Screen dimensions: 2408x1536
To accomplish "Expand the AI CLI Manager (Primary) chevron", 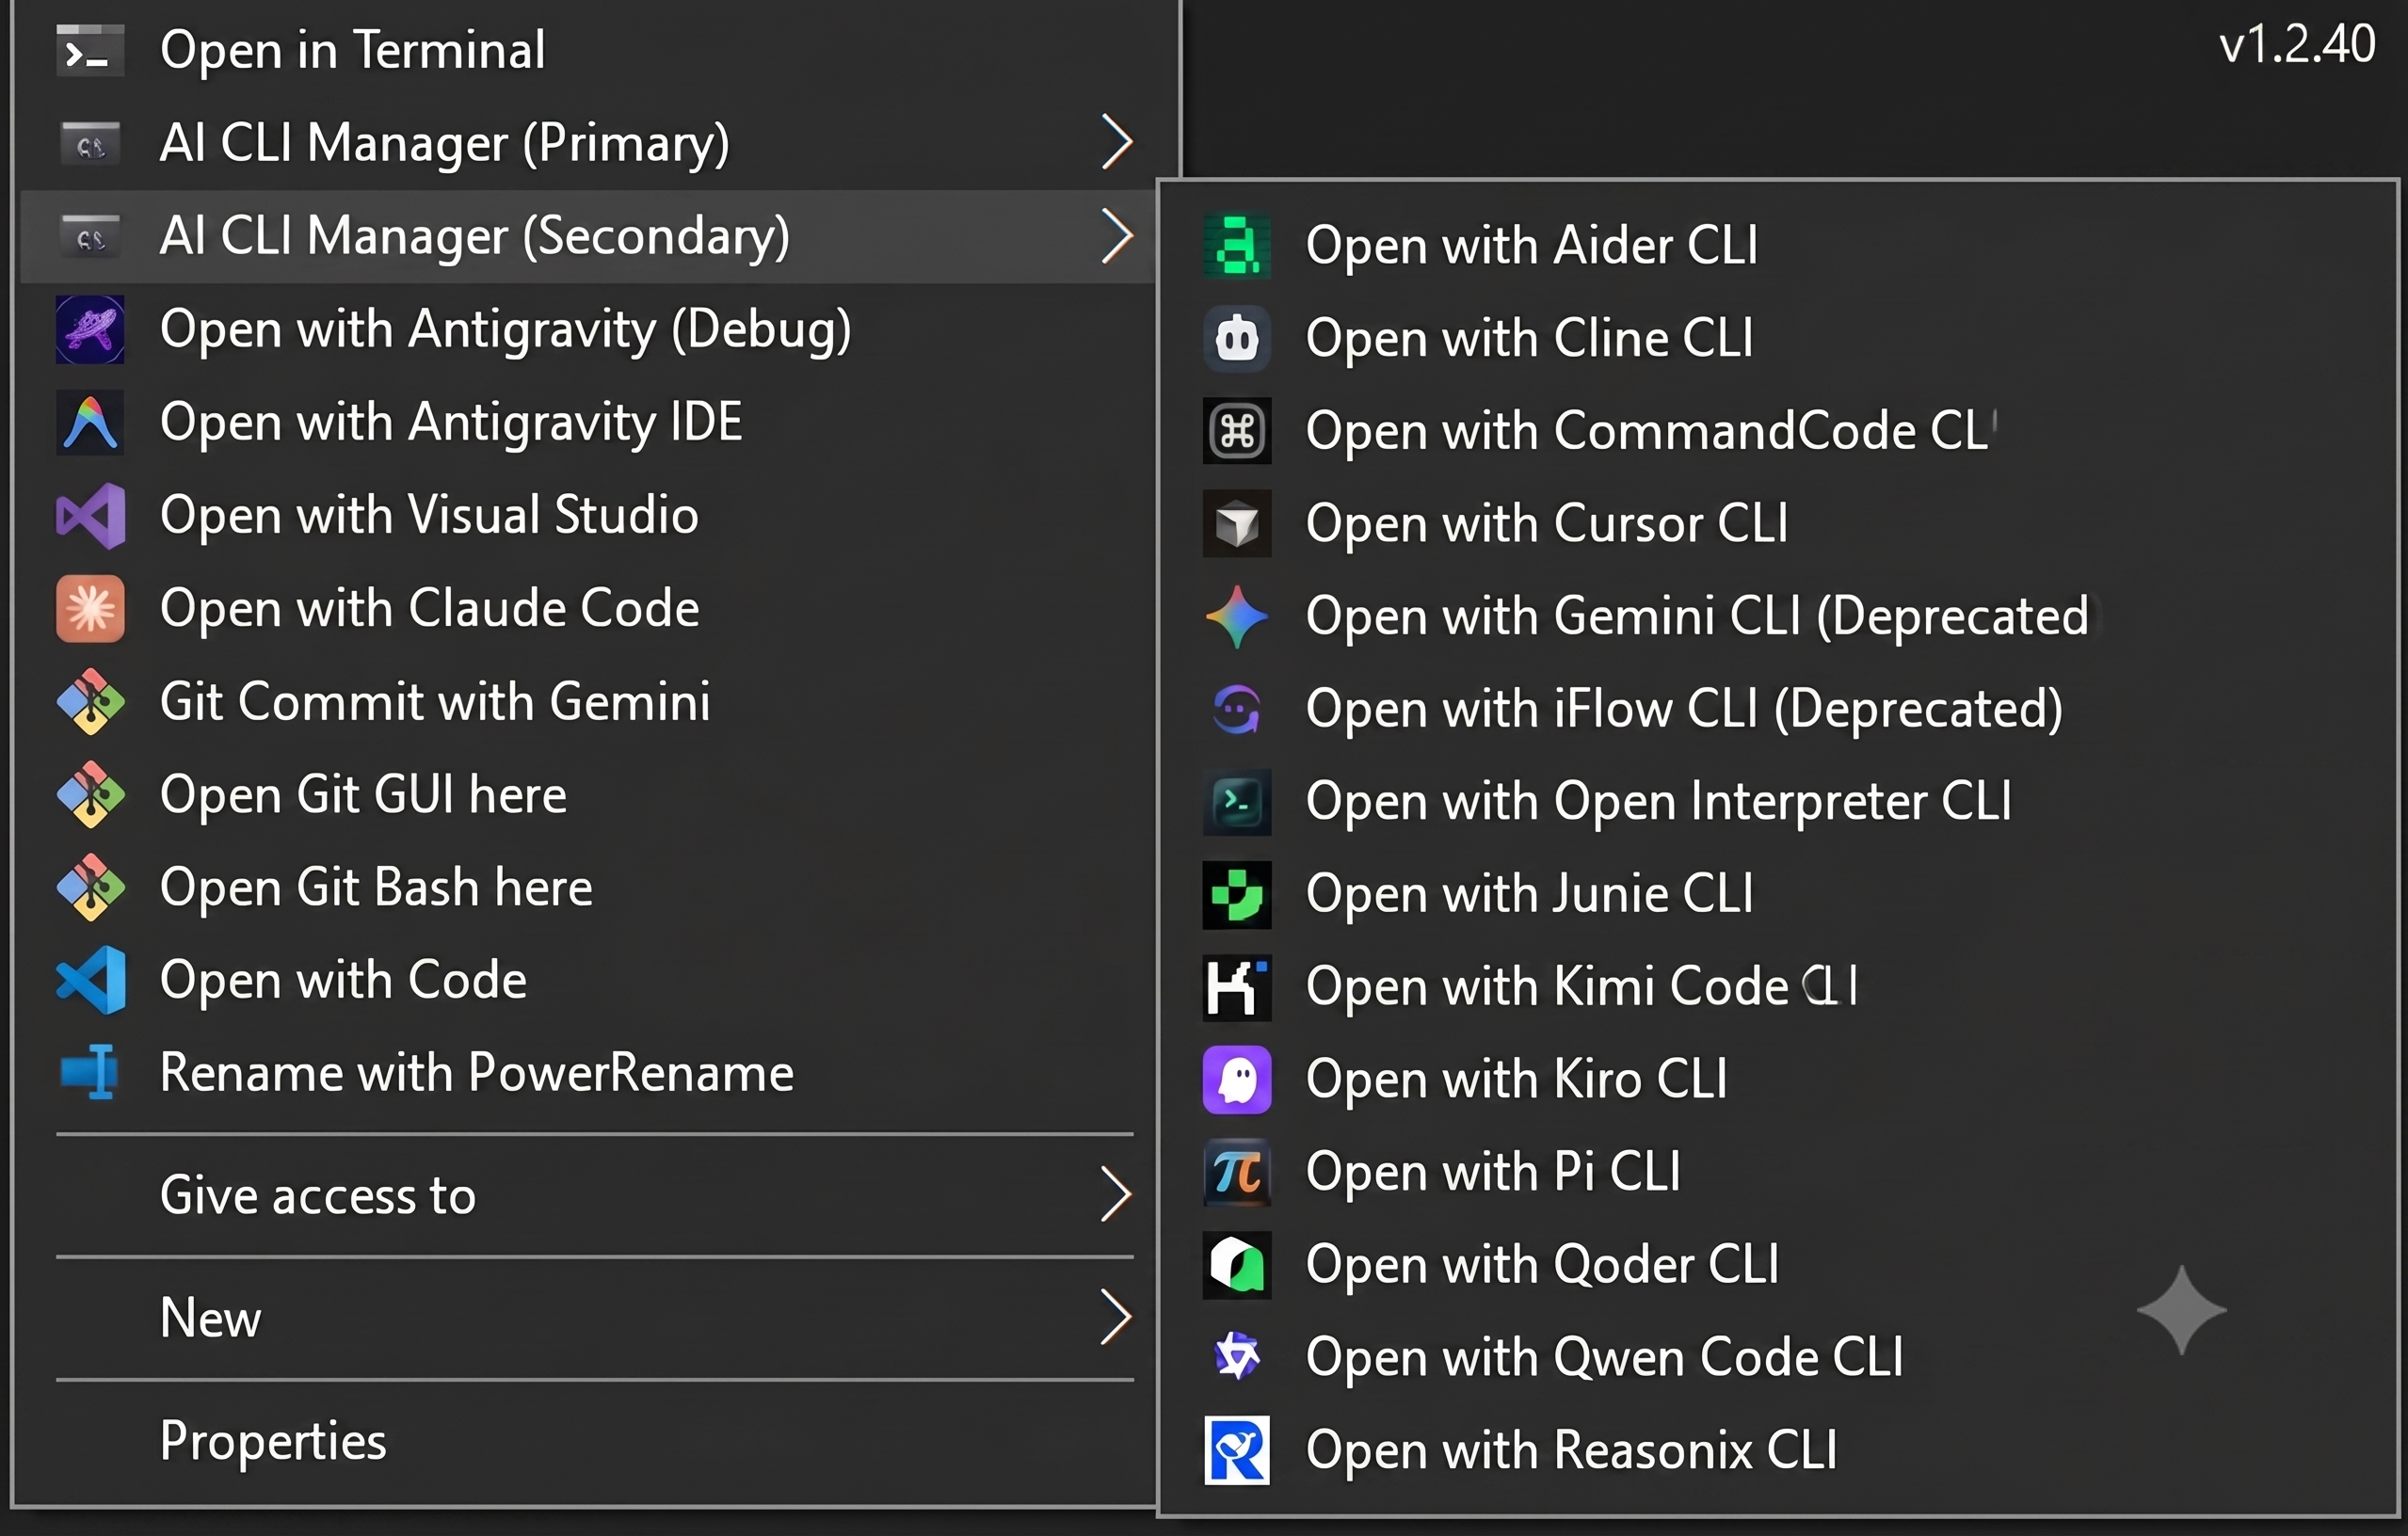I will (x=1116, y=142).
